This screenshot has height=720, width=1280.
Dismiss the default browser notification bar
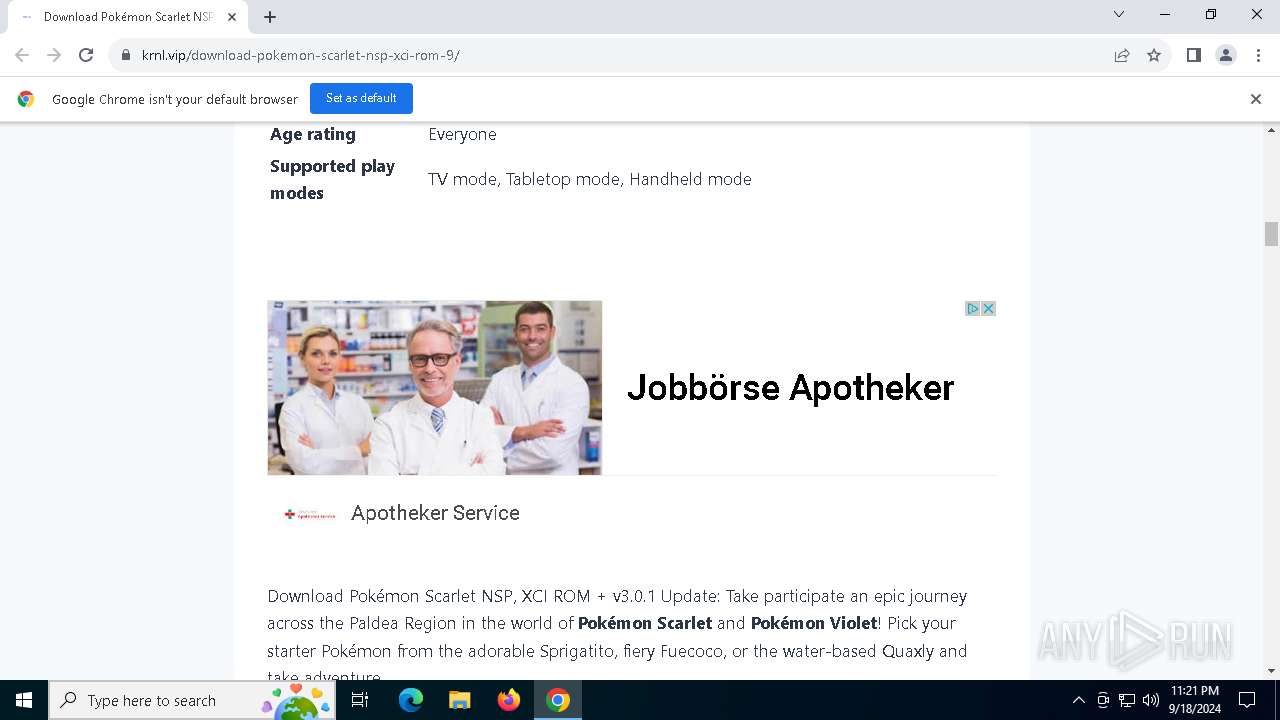(1256, 99)
